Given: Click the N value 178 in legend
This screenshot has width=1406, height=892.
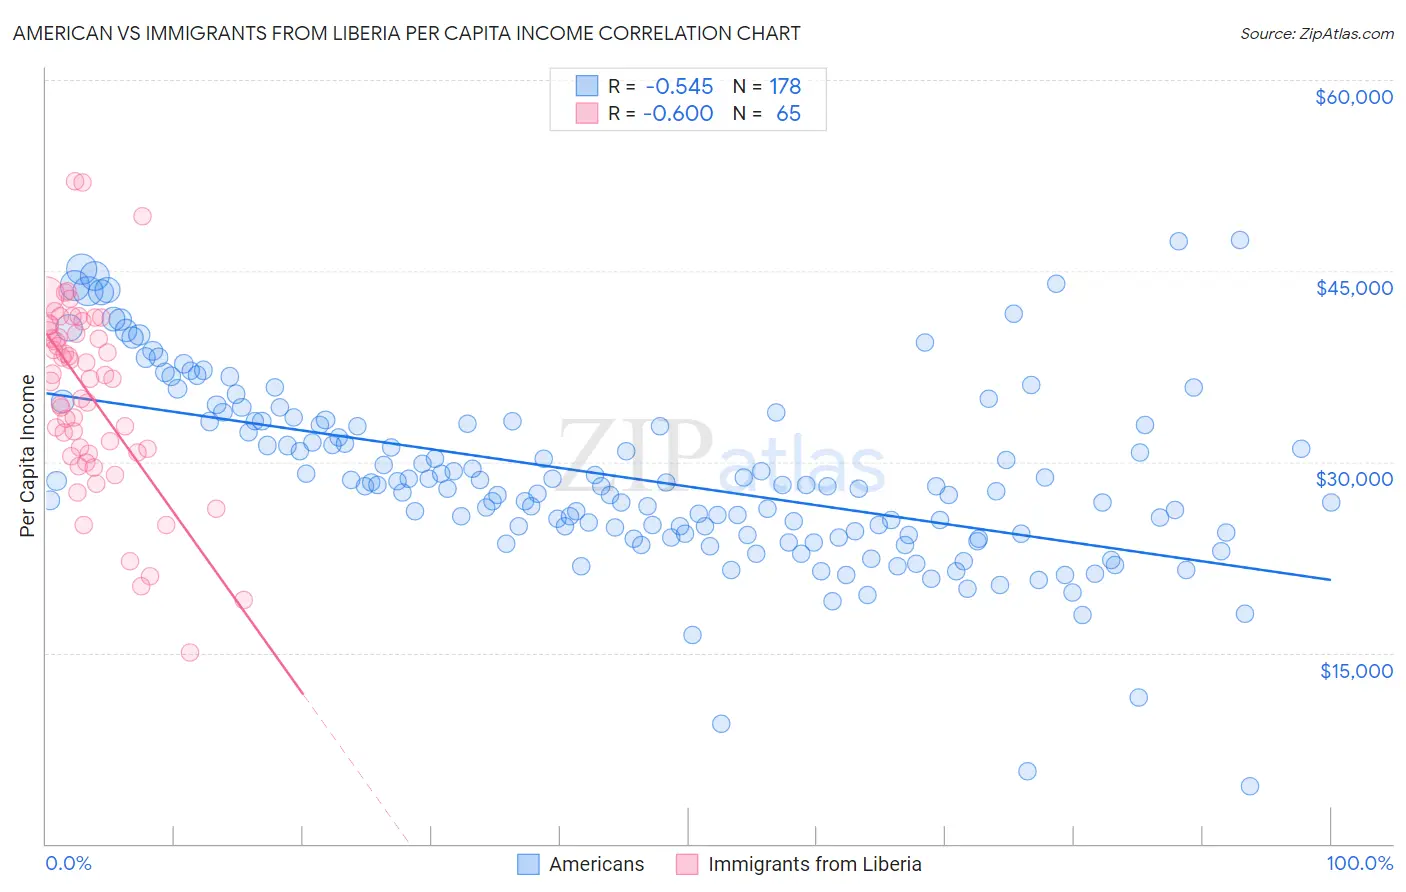Looking at the screenshot, I should click(785, 86).
